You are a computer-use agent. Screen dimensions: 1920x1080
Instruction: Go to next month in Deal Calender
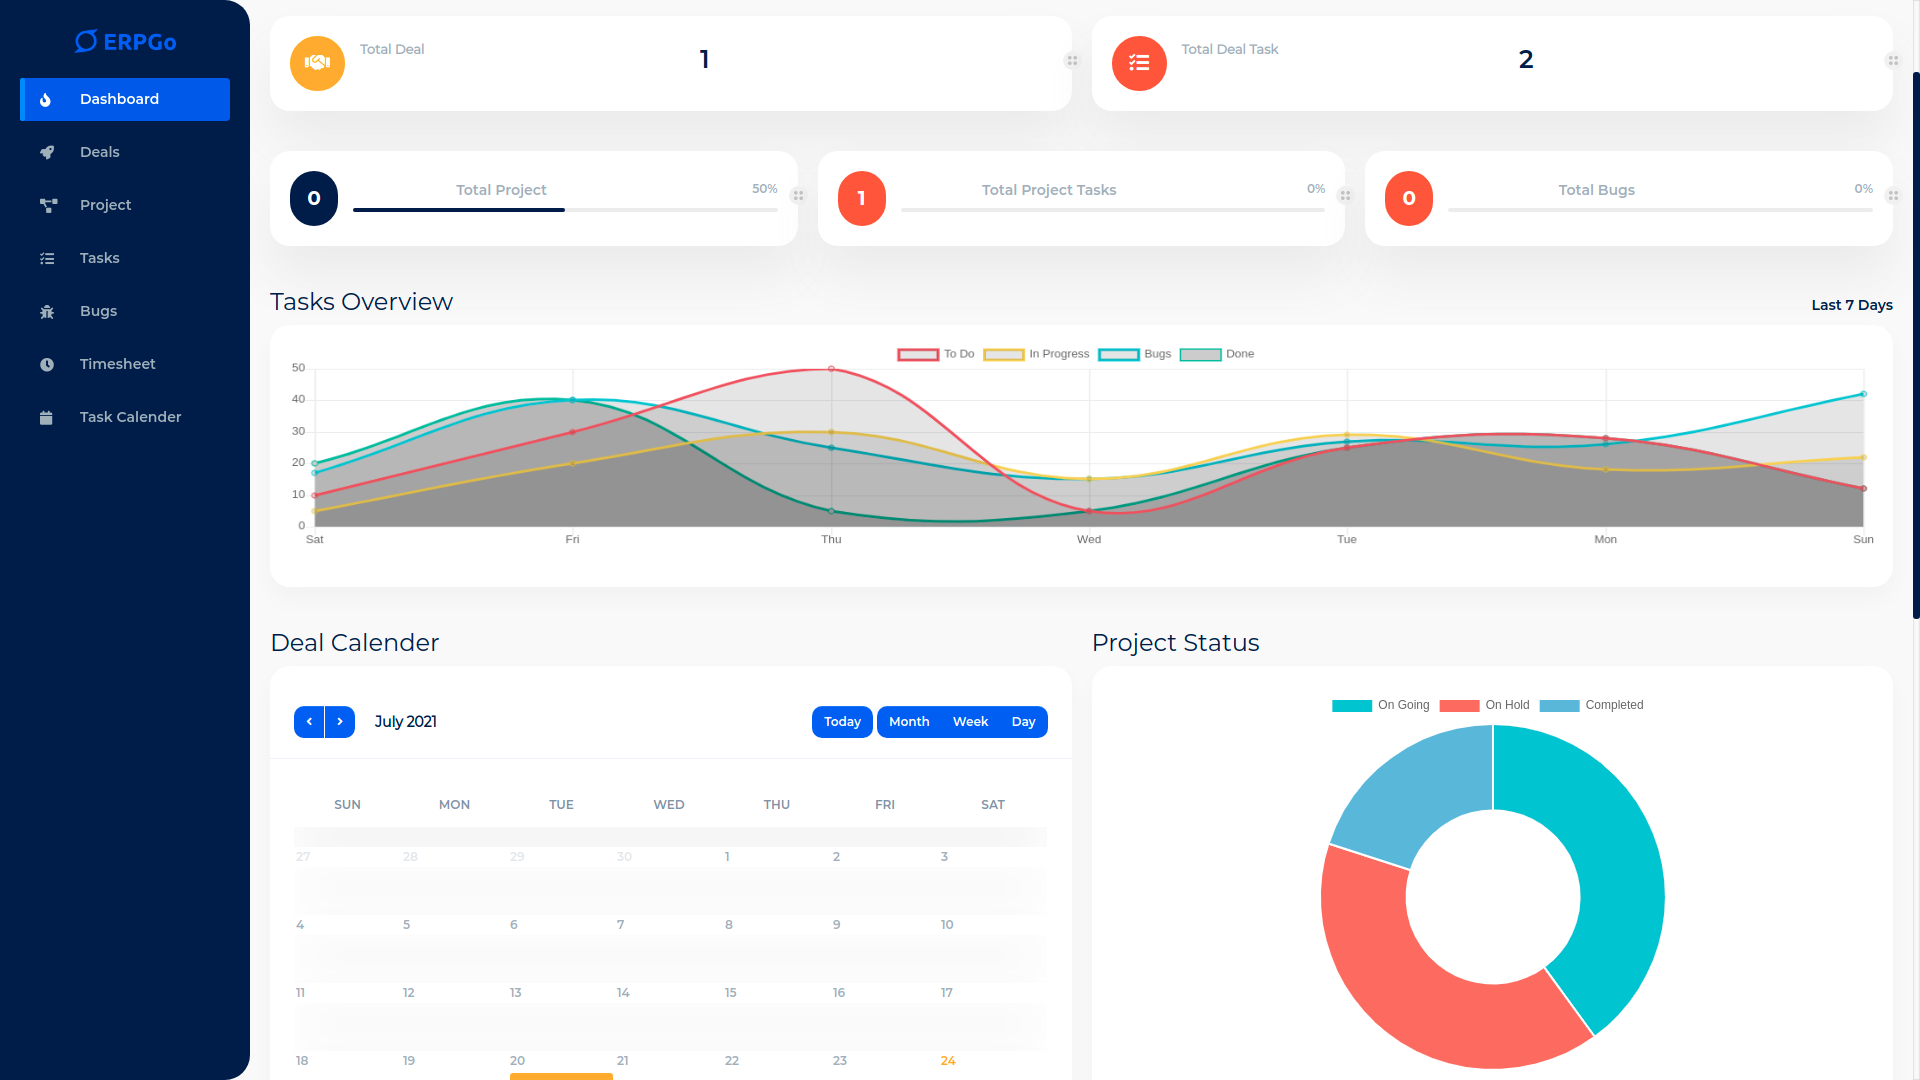pyautogui.click(x=340, y=722)
